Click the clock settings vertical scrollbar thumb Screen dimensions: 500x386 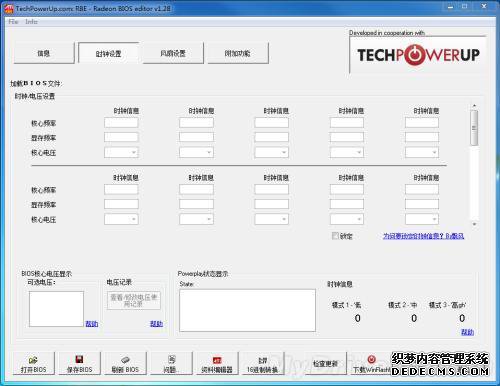pos(474,128)
